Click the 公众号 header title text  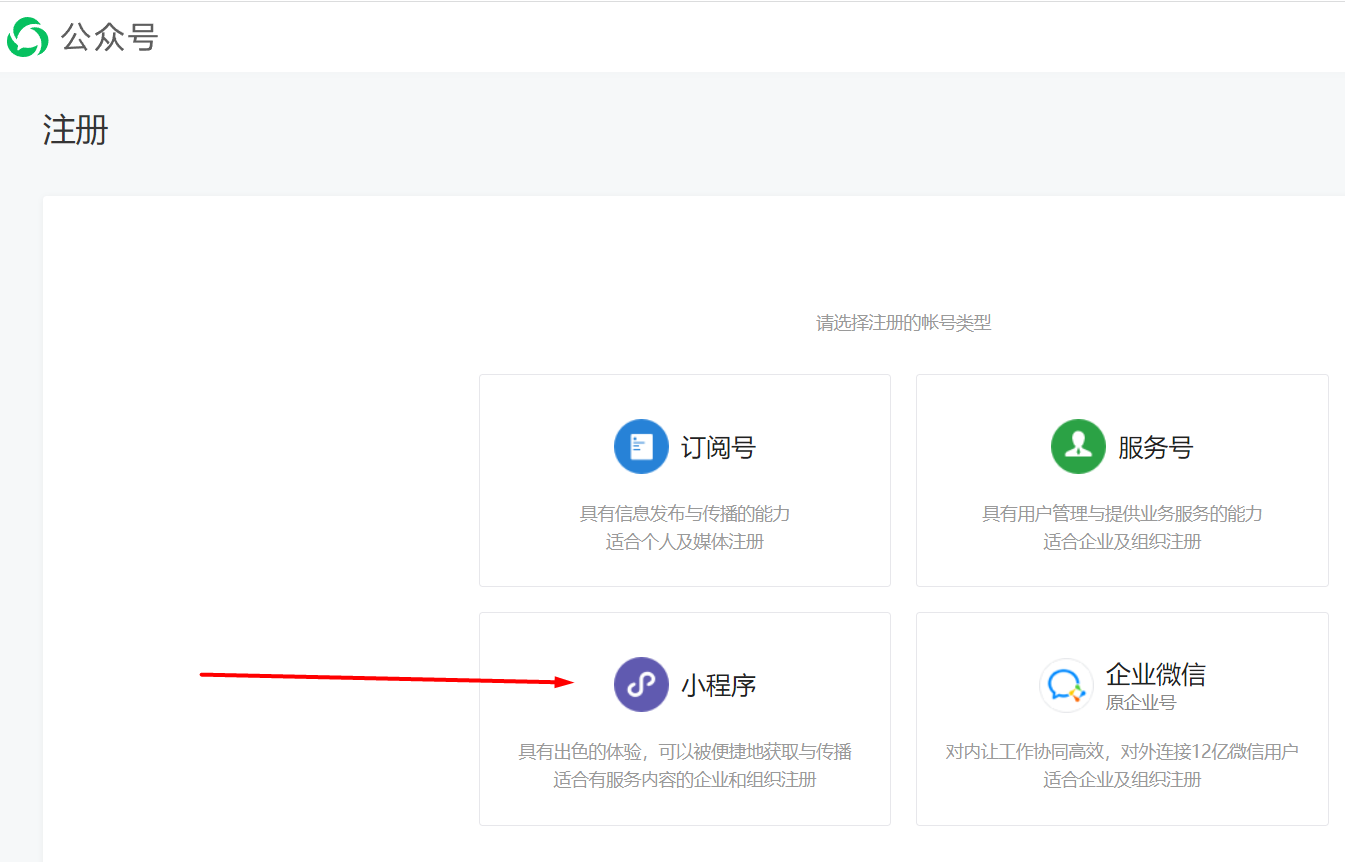tap(109, 37)
